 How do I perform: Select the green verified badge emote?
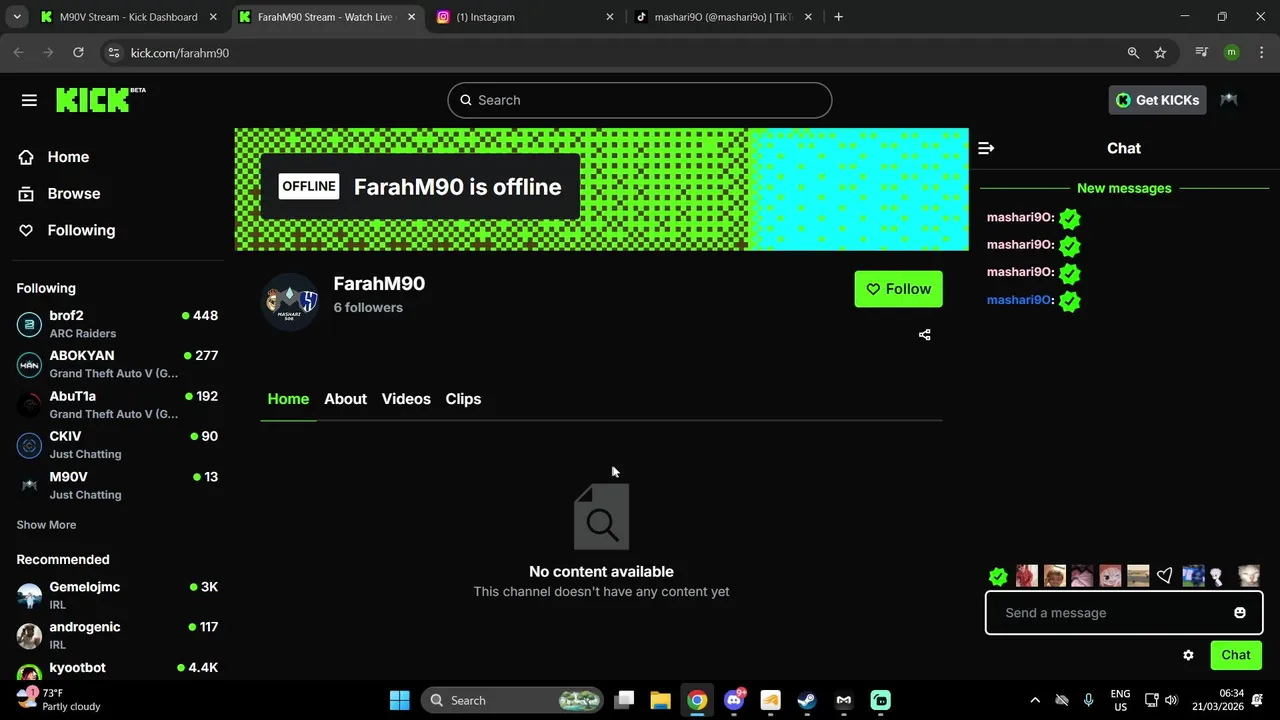(998, 576)
